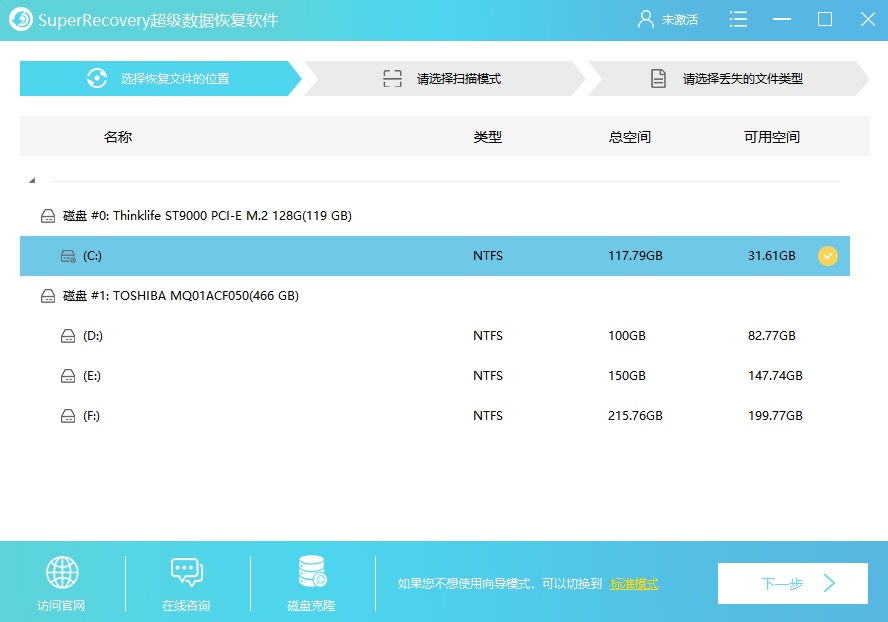This screenshot has width=888, height=622.
Task: Click the 未激活 activation status label
Action: coord(680,20)
